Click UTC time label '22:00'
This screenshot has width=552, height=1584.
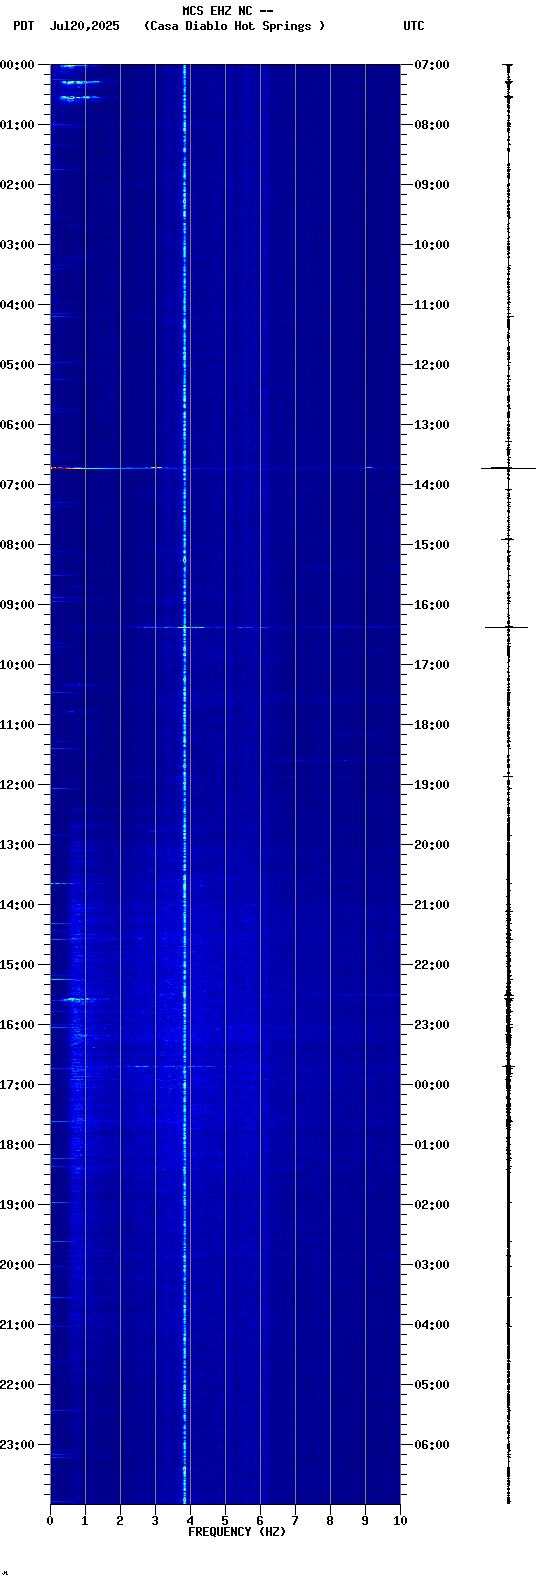(x=432, y=965)
